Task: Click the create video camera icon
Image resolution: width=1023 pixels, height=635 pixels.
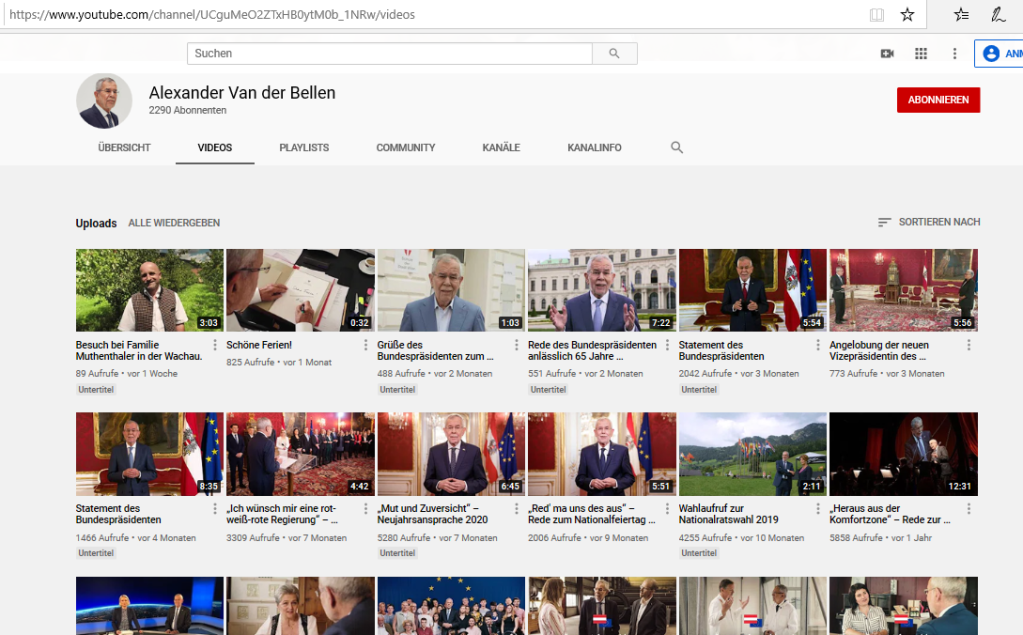Action: point(887,53)
